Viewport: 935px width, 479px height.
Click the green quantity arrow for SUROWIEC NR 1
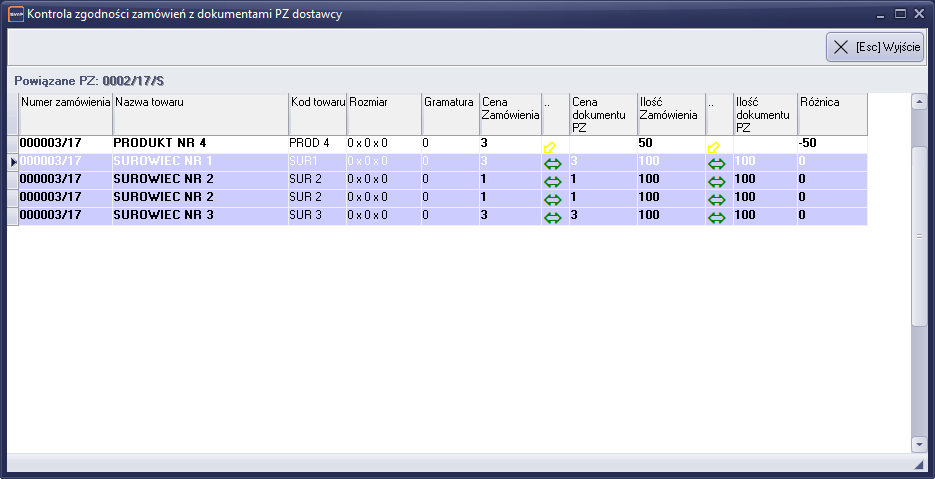pos(717,163)
